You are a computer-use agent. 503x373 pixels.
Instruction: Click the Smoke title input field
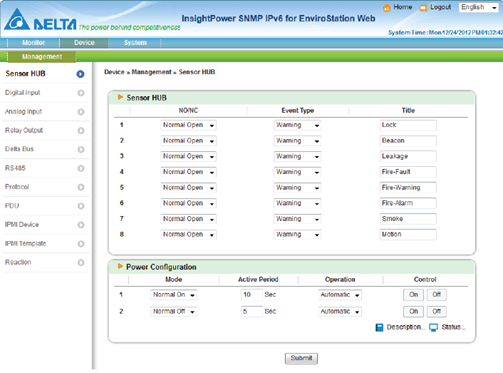(x=408, y=219)
